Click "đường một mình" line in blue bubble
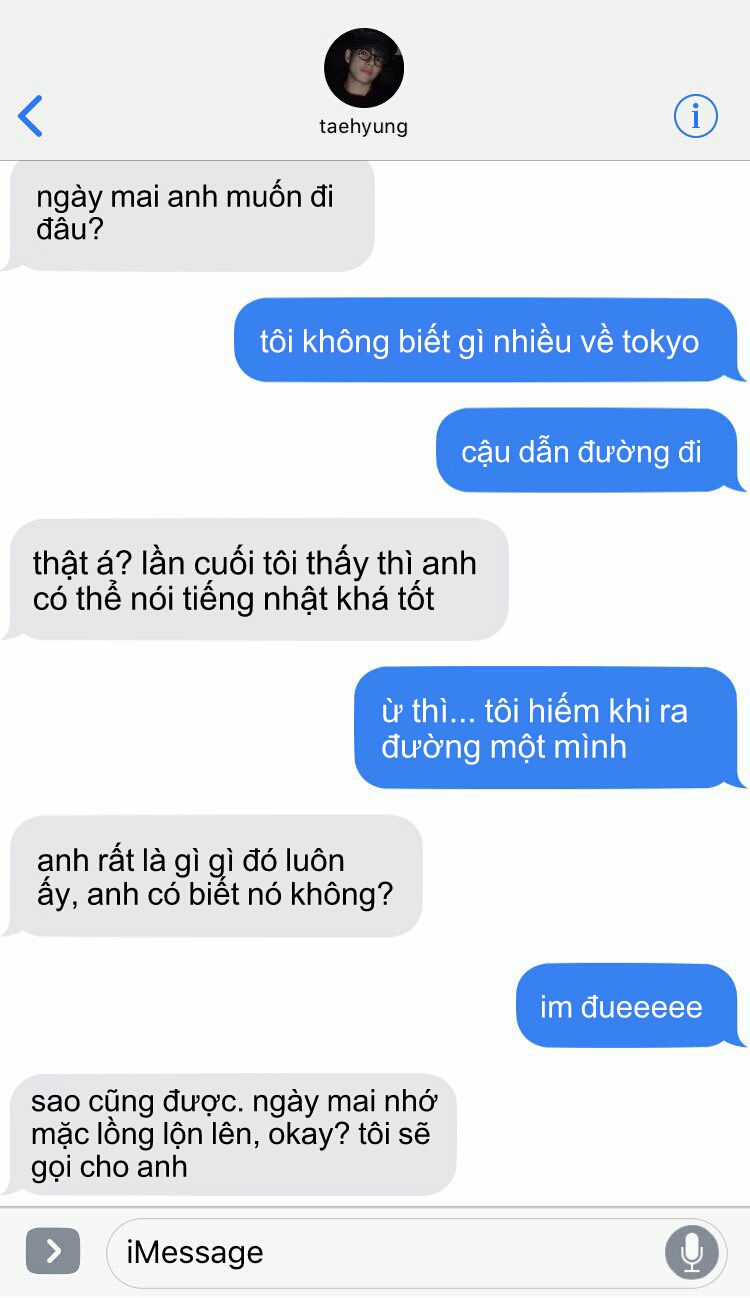The height and width of the screenshot is (1298, 750). pyautogui.click(x=504, y=747)
